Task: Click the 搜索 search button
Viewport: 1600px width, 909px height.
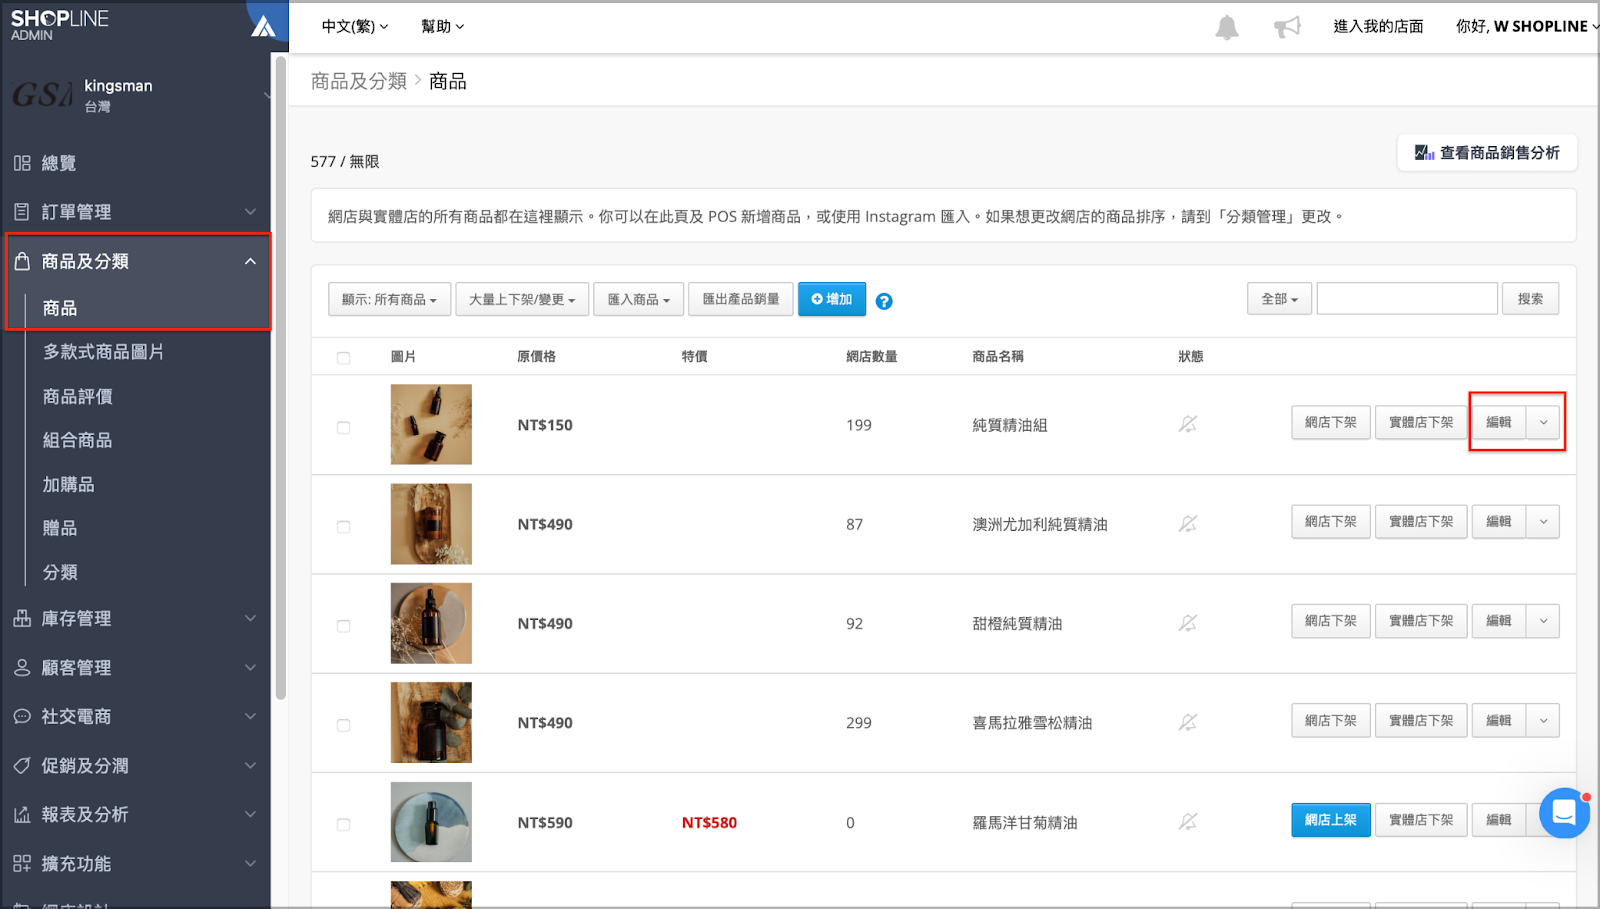Action: pos(1530,298)
